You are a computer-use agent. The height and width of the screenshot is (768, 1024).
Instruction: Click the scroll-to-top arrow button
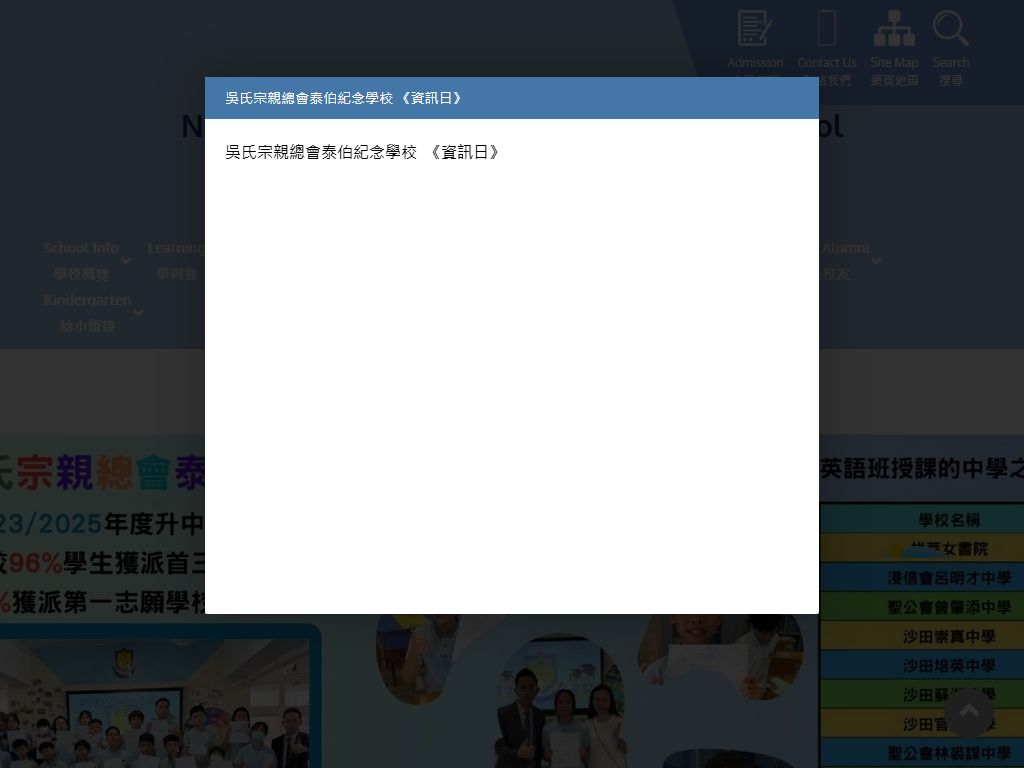pos(969,712)
